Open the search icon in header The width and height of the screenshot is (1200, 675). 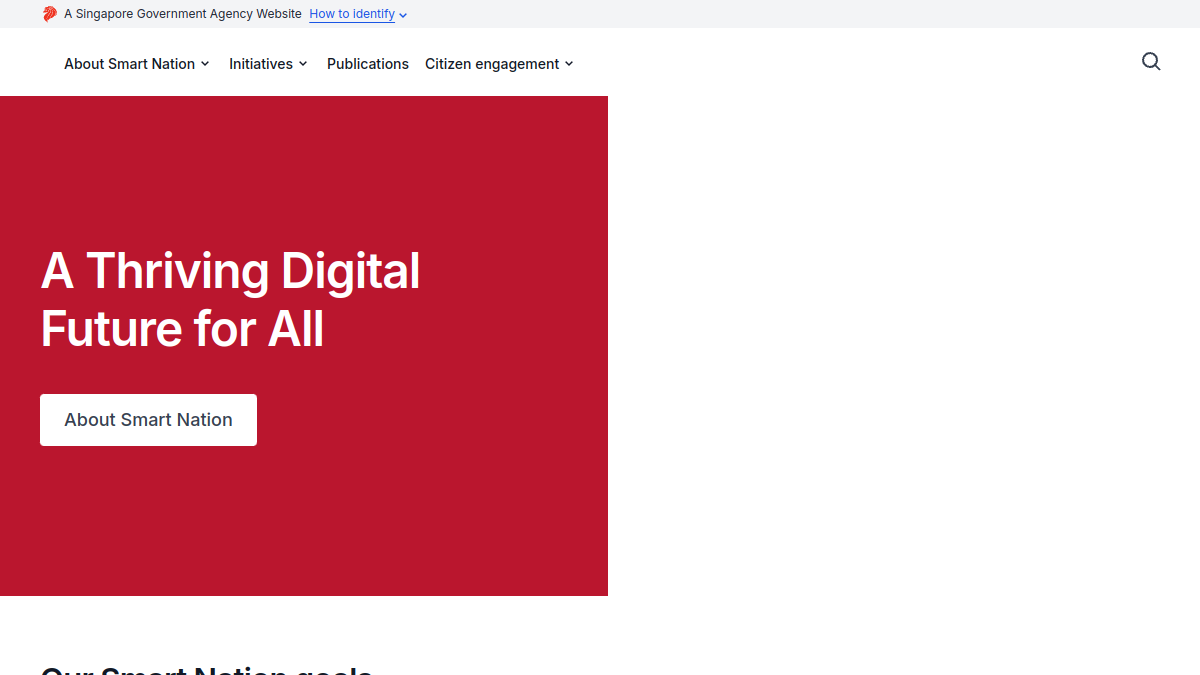point(1151,62)
